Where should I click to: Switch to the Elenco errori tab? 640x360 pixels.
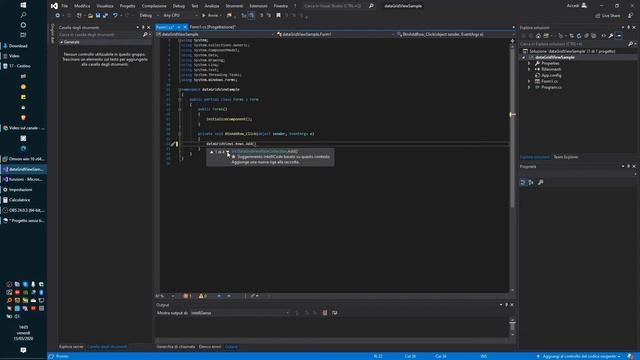pos(210,347)
